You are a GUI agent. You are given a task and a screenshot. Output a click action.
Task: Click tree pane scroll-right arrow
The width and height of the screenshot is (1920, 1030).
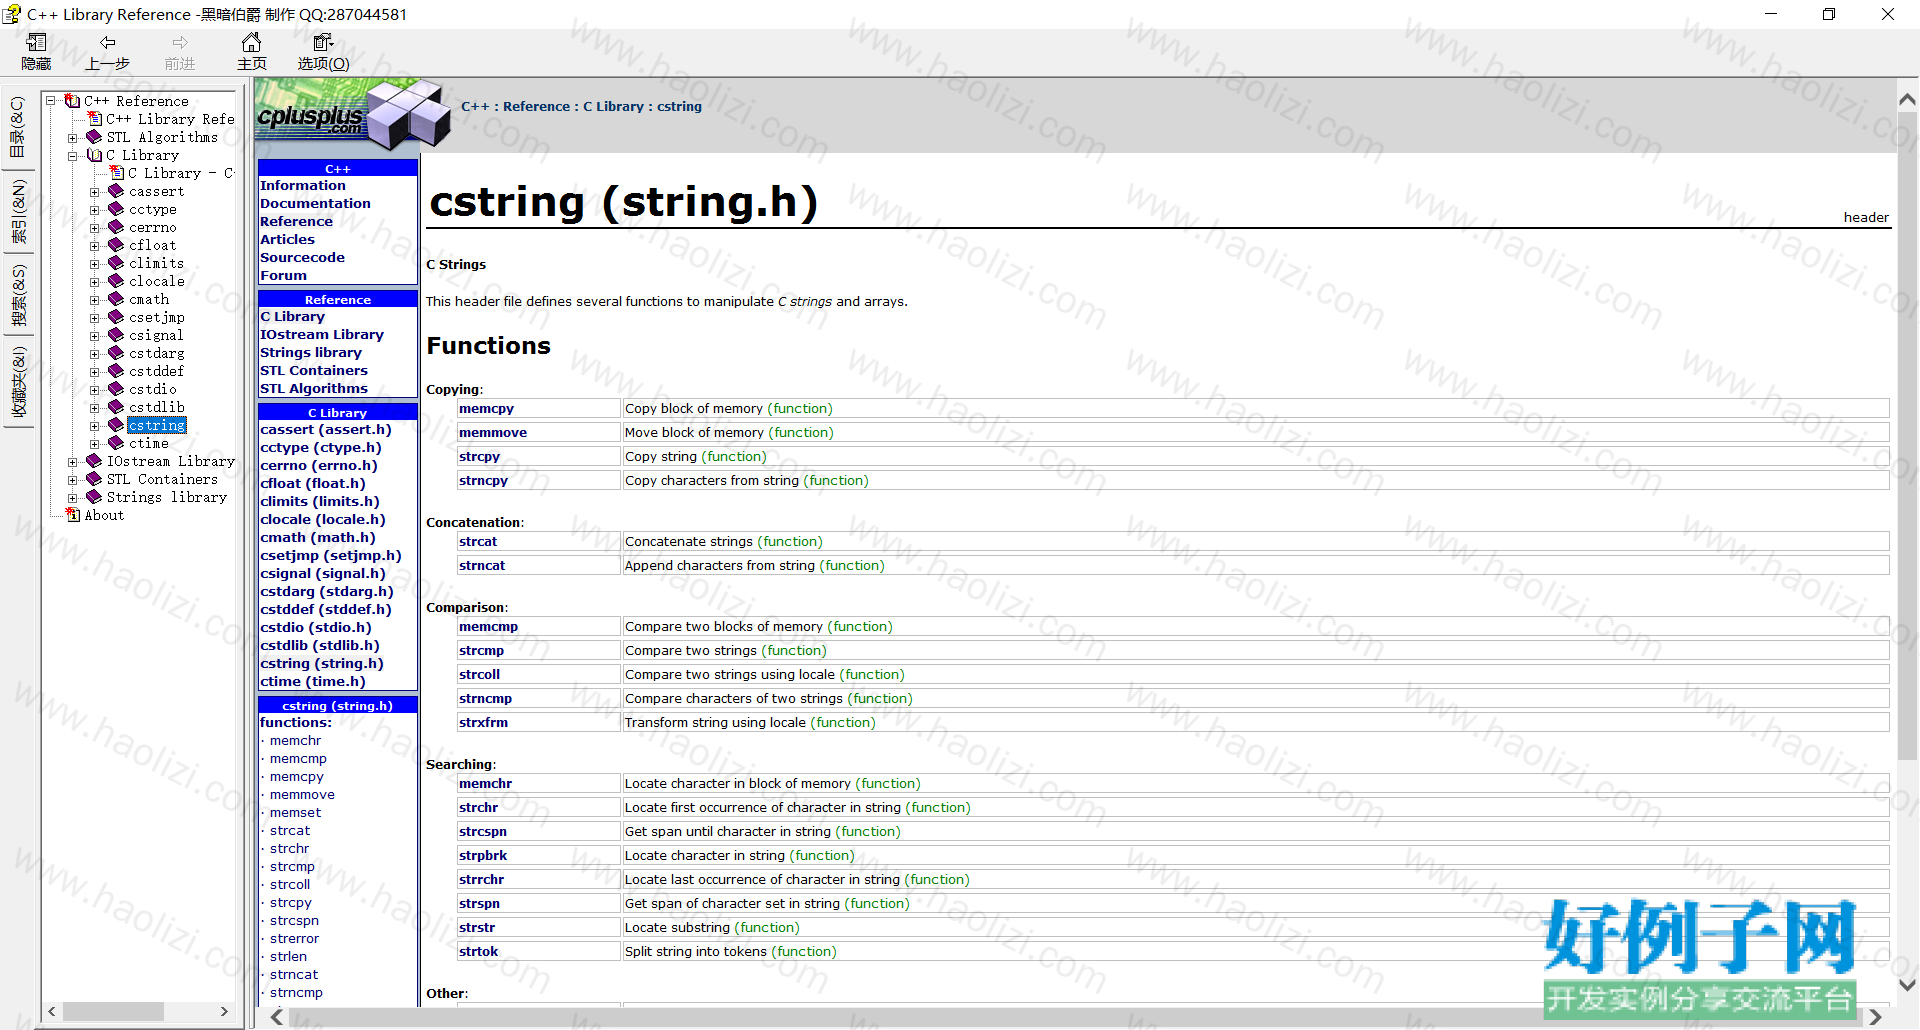[225, 1012]
